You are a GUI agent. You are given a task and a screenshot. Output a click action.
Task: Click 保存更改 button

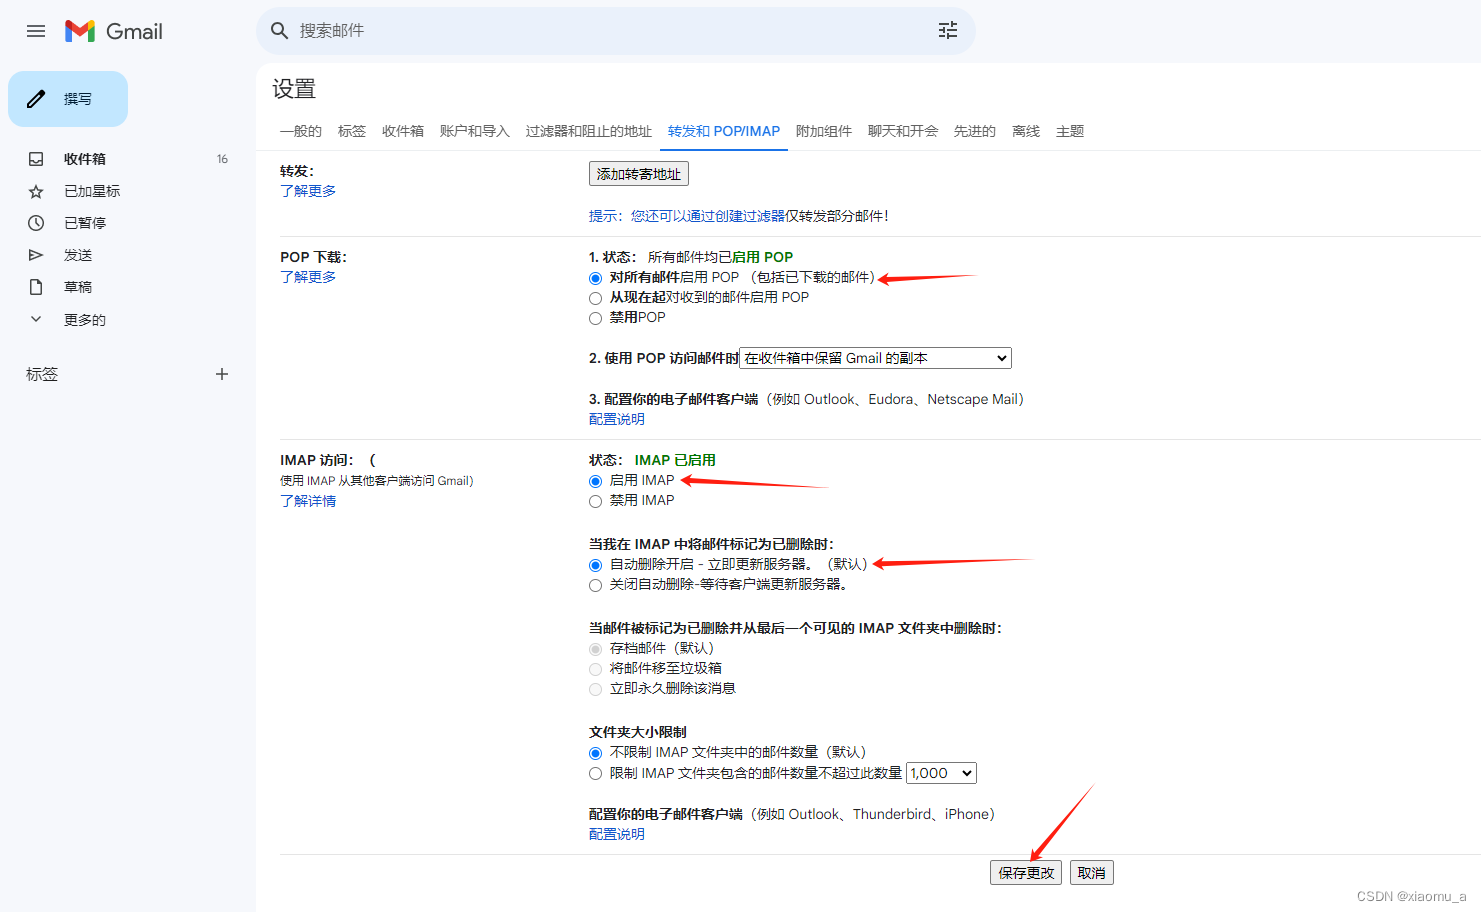[1026, 873]
